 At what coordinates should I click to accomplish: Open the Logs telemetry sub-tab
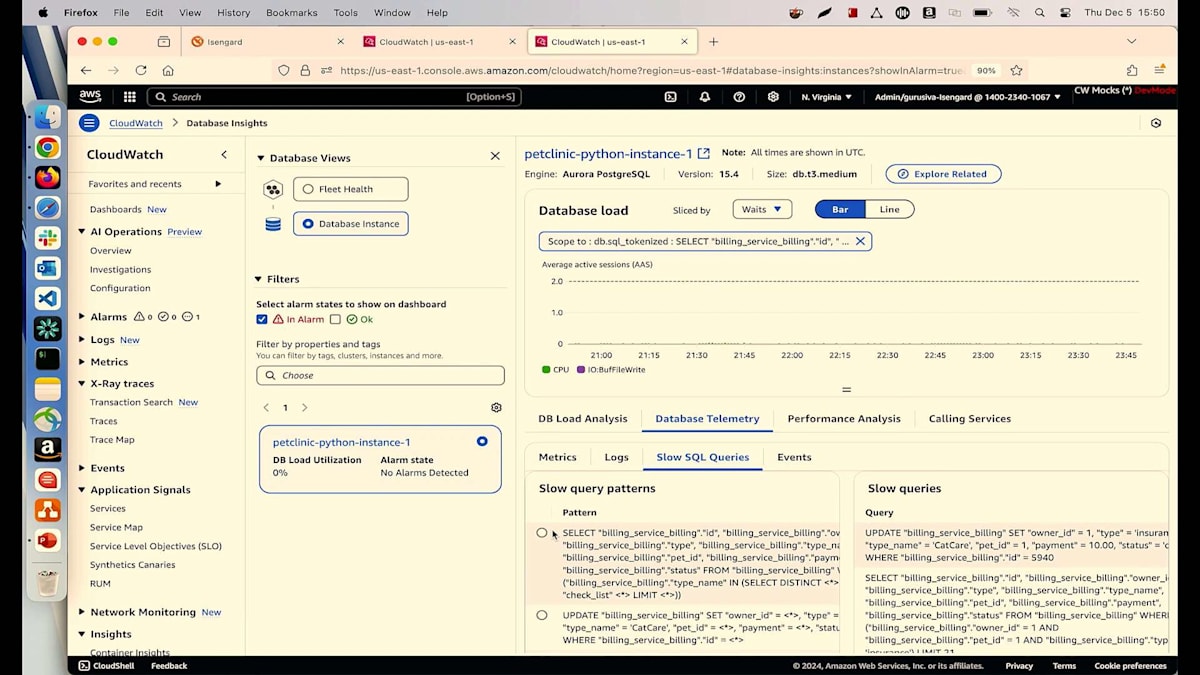pos(616,457)
